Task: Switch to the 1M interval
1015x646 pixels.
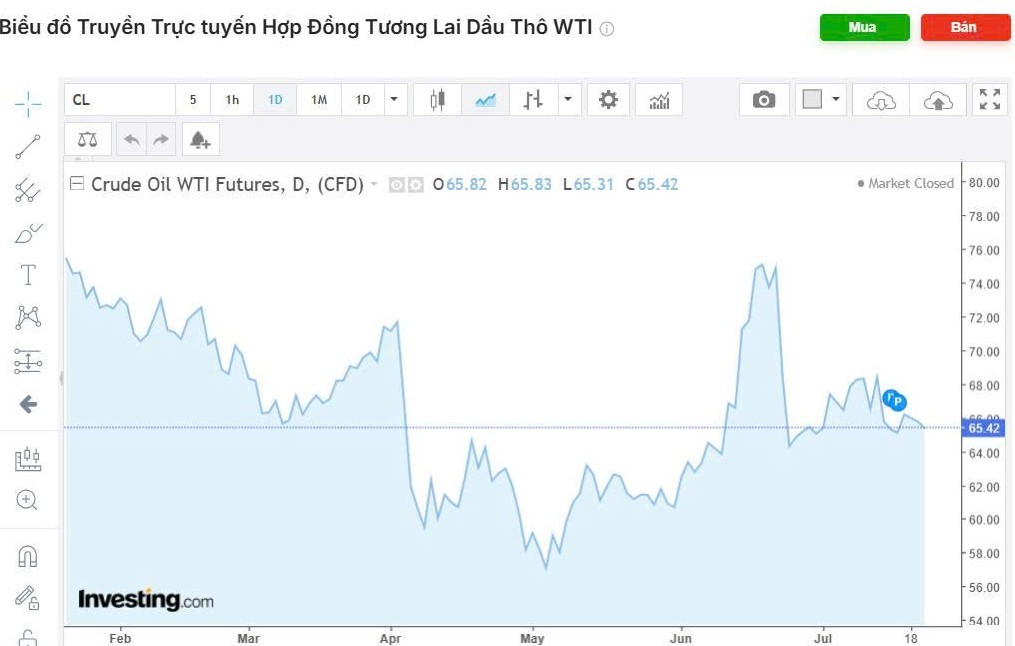Action: pyautogui.click(x=319, y=100)
